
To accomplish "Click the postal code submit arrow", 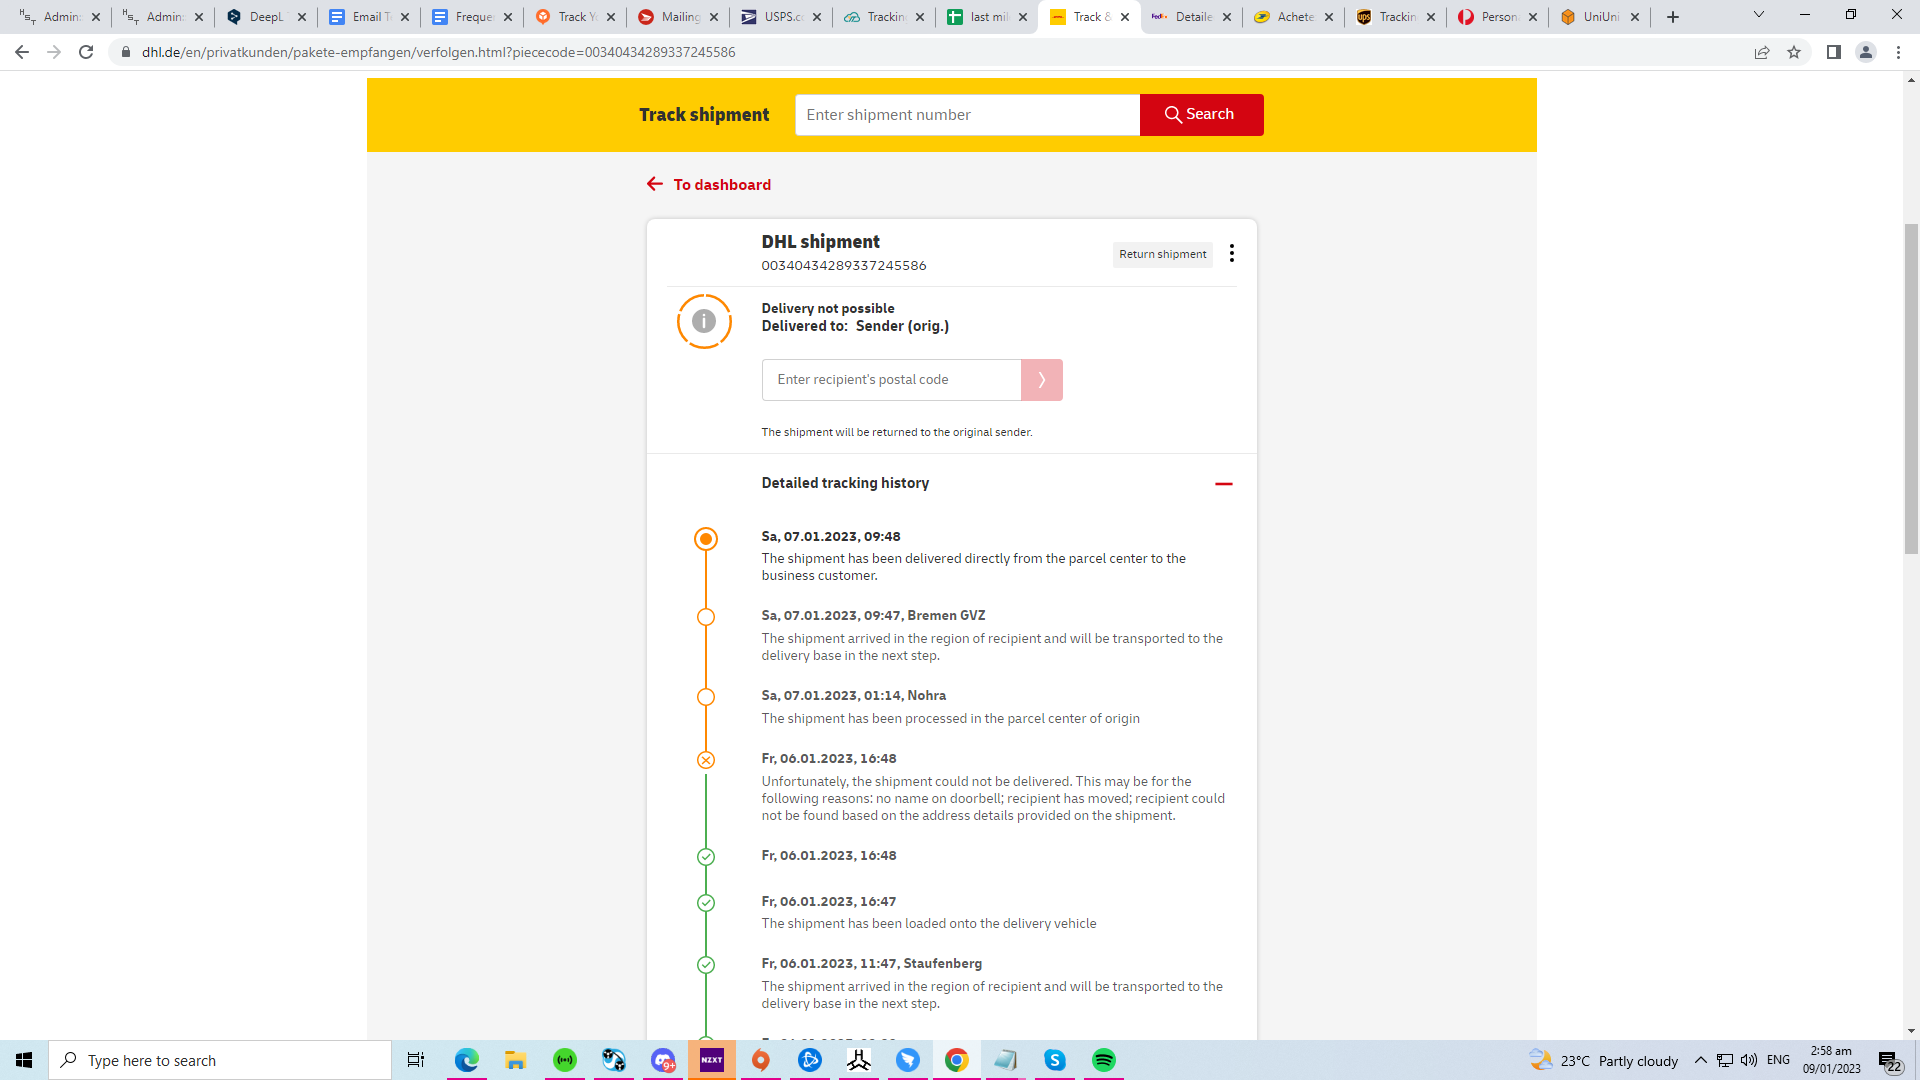I will click(1041, 380).
